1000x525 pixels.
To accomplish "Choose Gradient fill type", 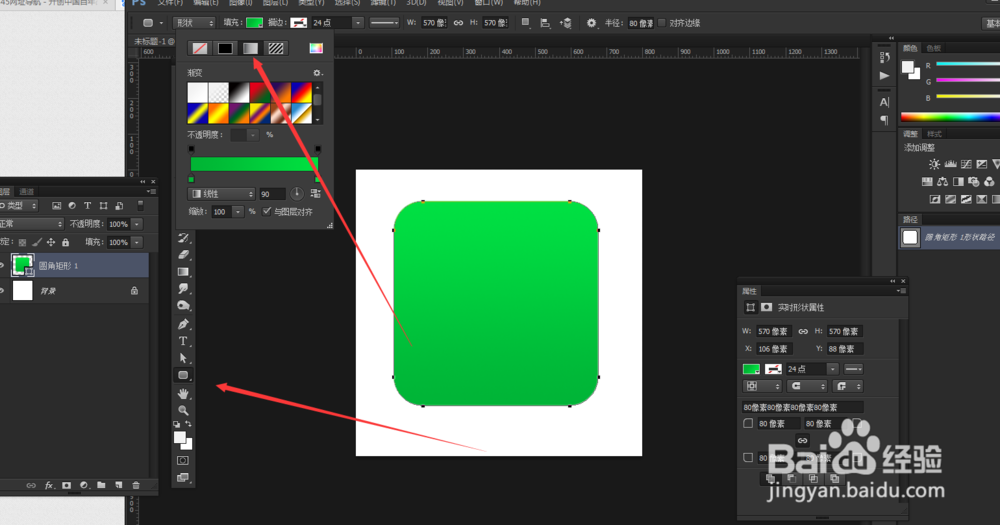I will (x=251, y=48).
